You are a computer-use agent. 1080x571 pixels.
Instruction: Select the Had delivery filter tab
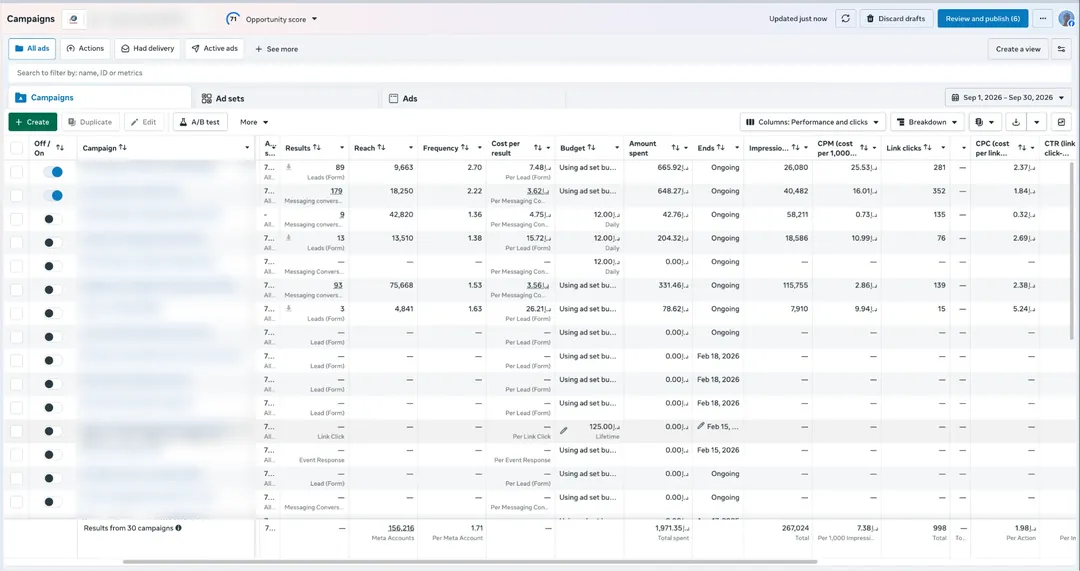(x=147, y=49)
